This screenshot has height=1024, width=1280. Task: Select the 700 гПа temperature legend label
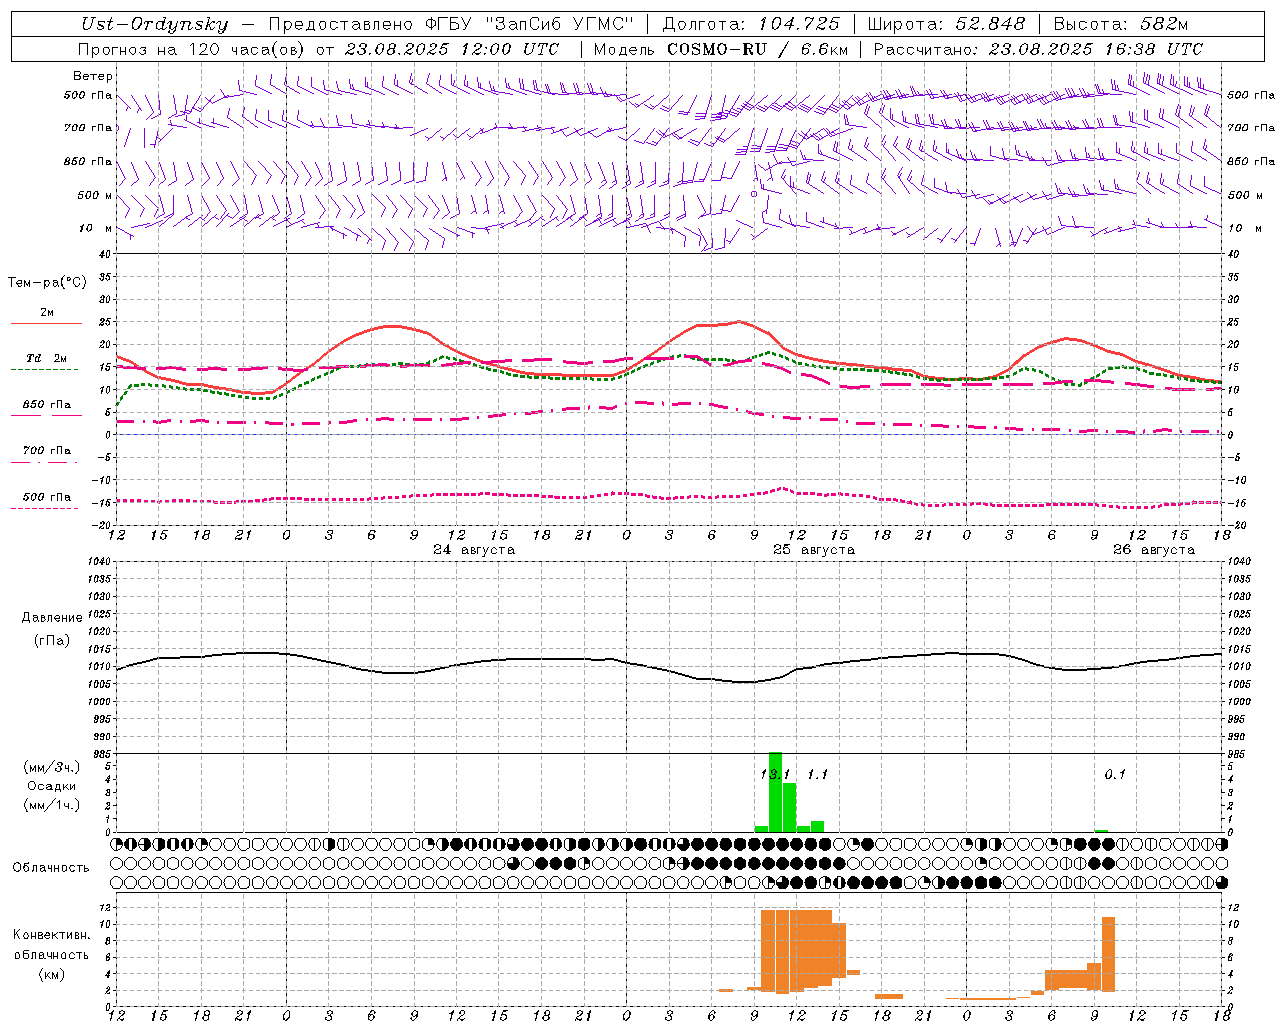[47, 451]
